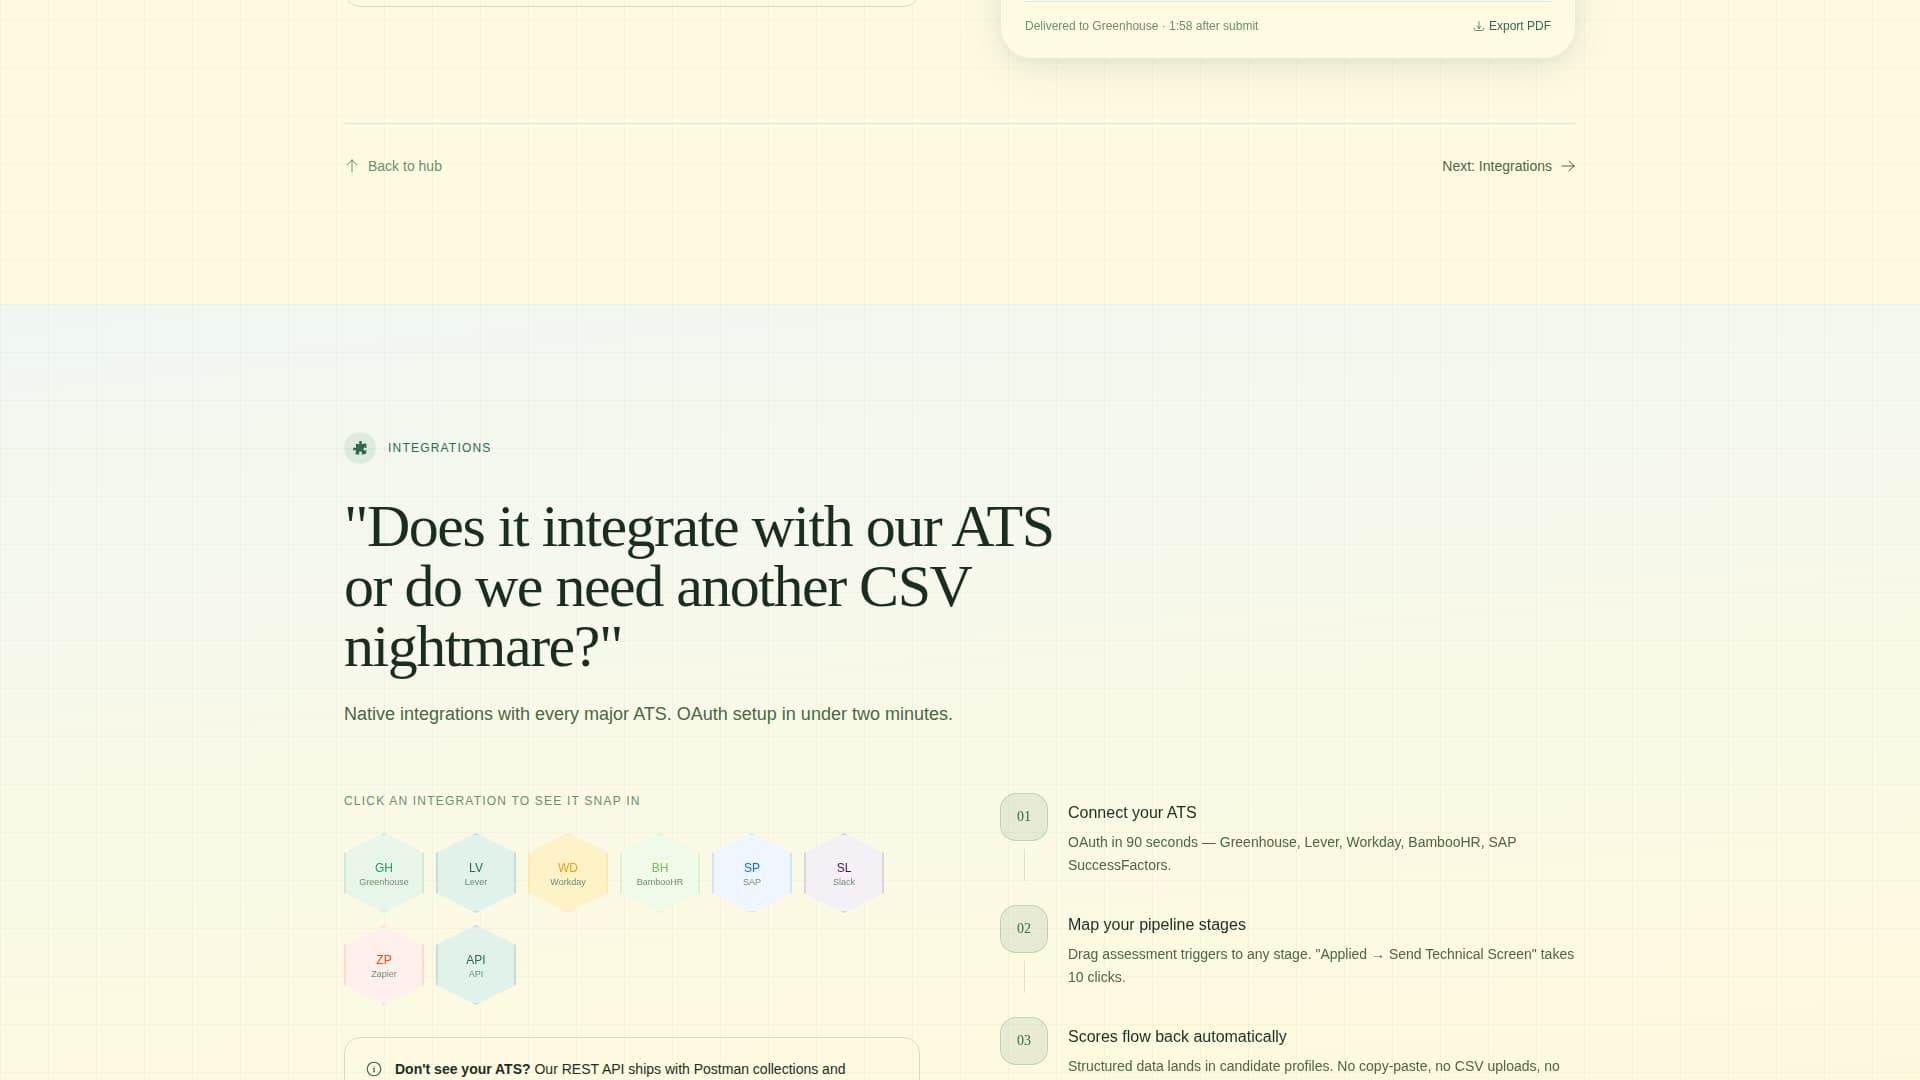Screen dimensions: 1920x1080
Task: Click the puzzle piece Integrations icon
Action: tap(360, 448)
